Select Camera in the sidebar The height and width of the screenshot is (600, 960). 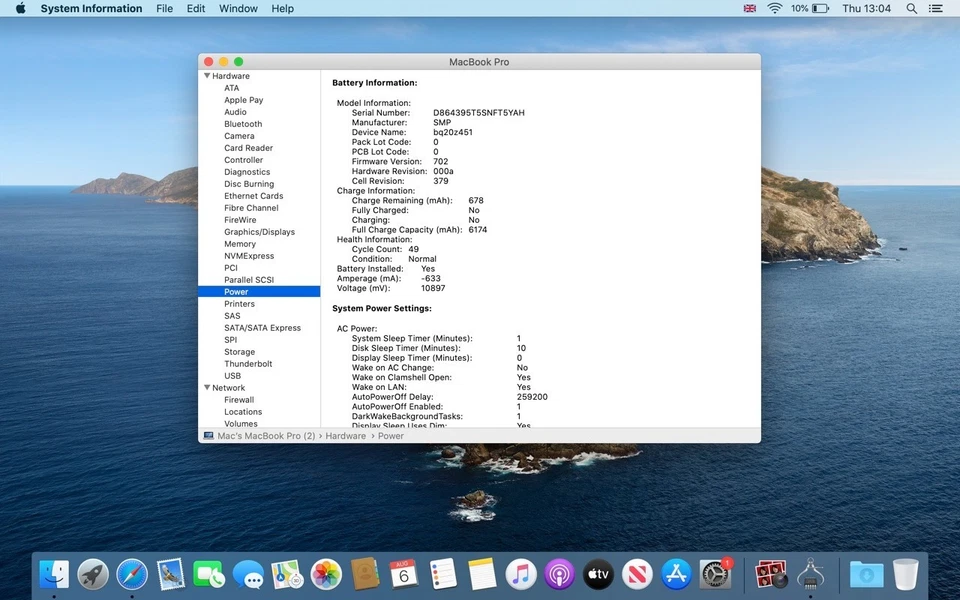click(239, 136)
